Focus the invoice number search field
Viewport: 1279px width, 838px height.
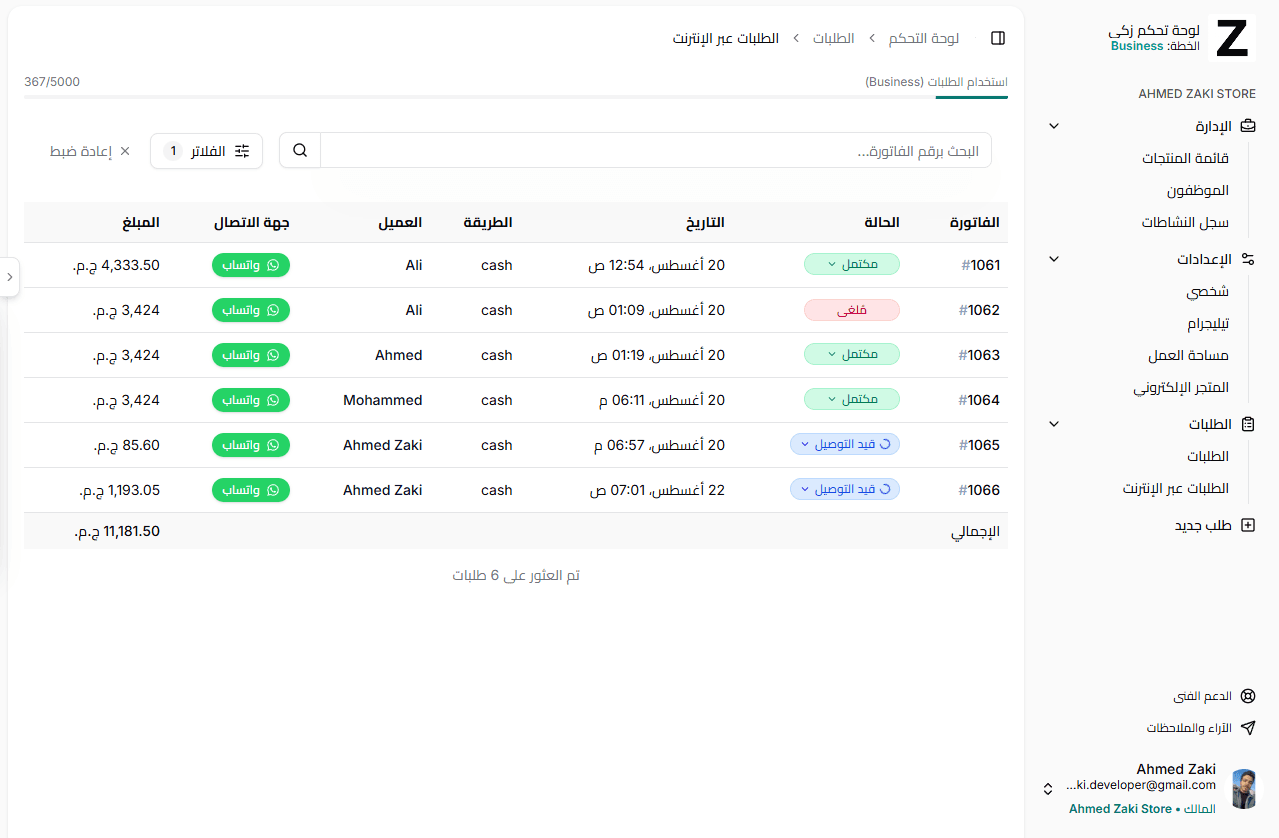click(x=656, y=150)
